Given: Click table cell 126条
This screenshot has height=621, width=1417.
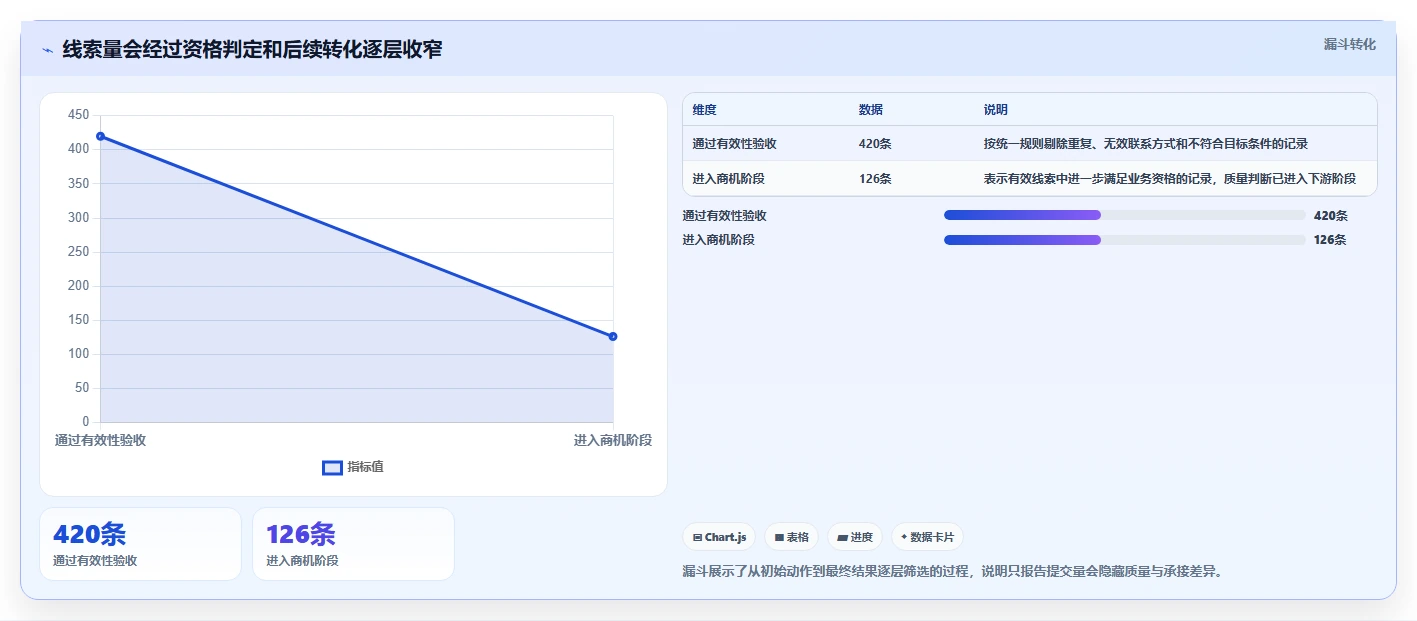Looking at the screenshot, I should [875, 179].
